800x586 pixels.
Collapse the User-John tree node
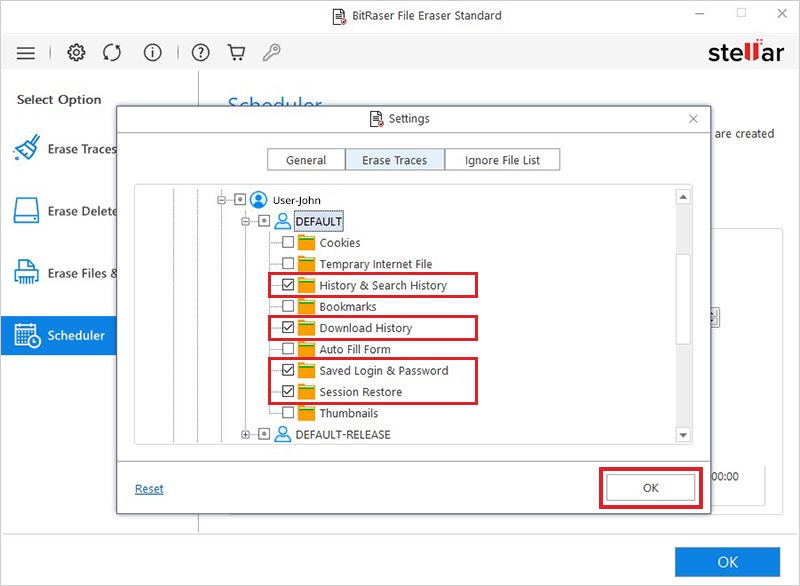pyautogui.click(x=221, y=200)
